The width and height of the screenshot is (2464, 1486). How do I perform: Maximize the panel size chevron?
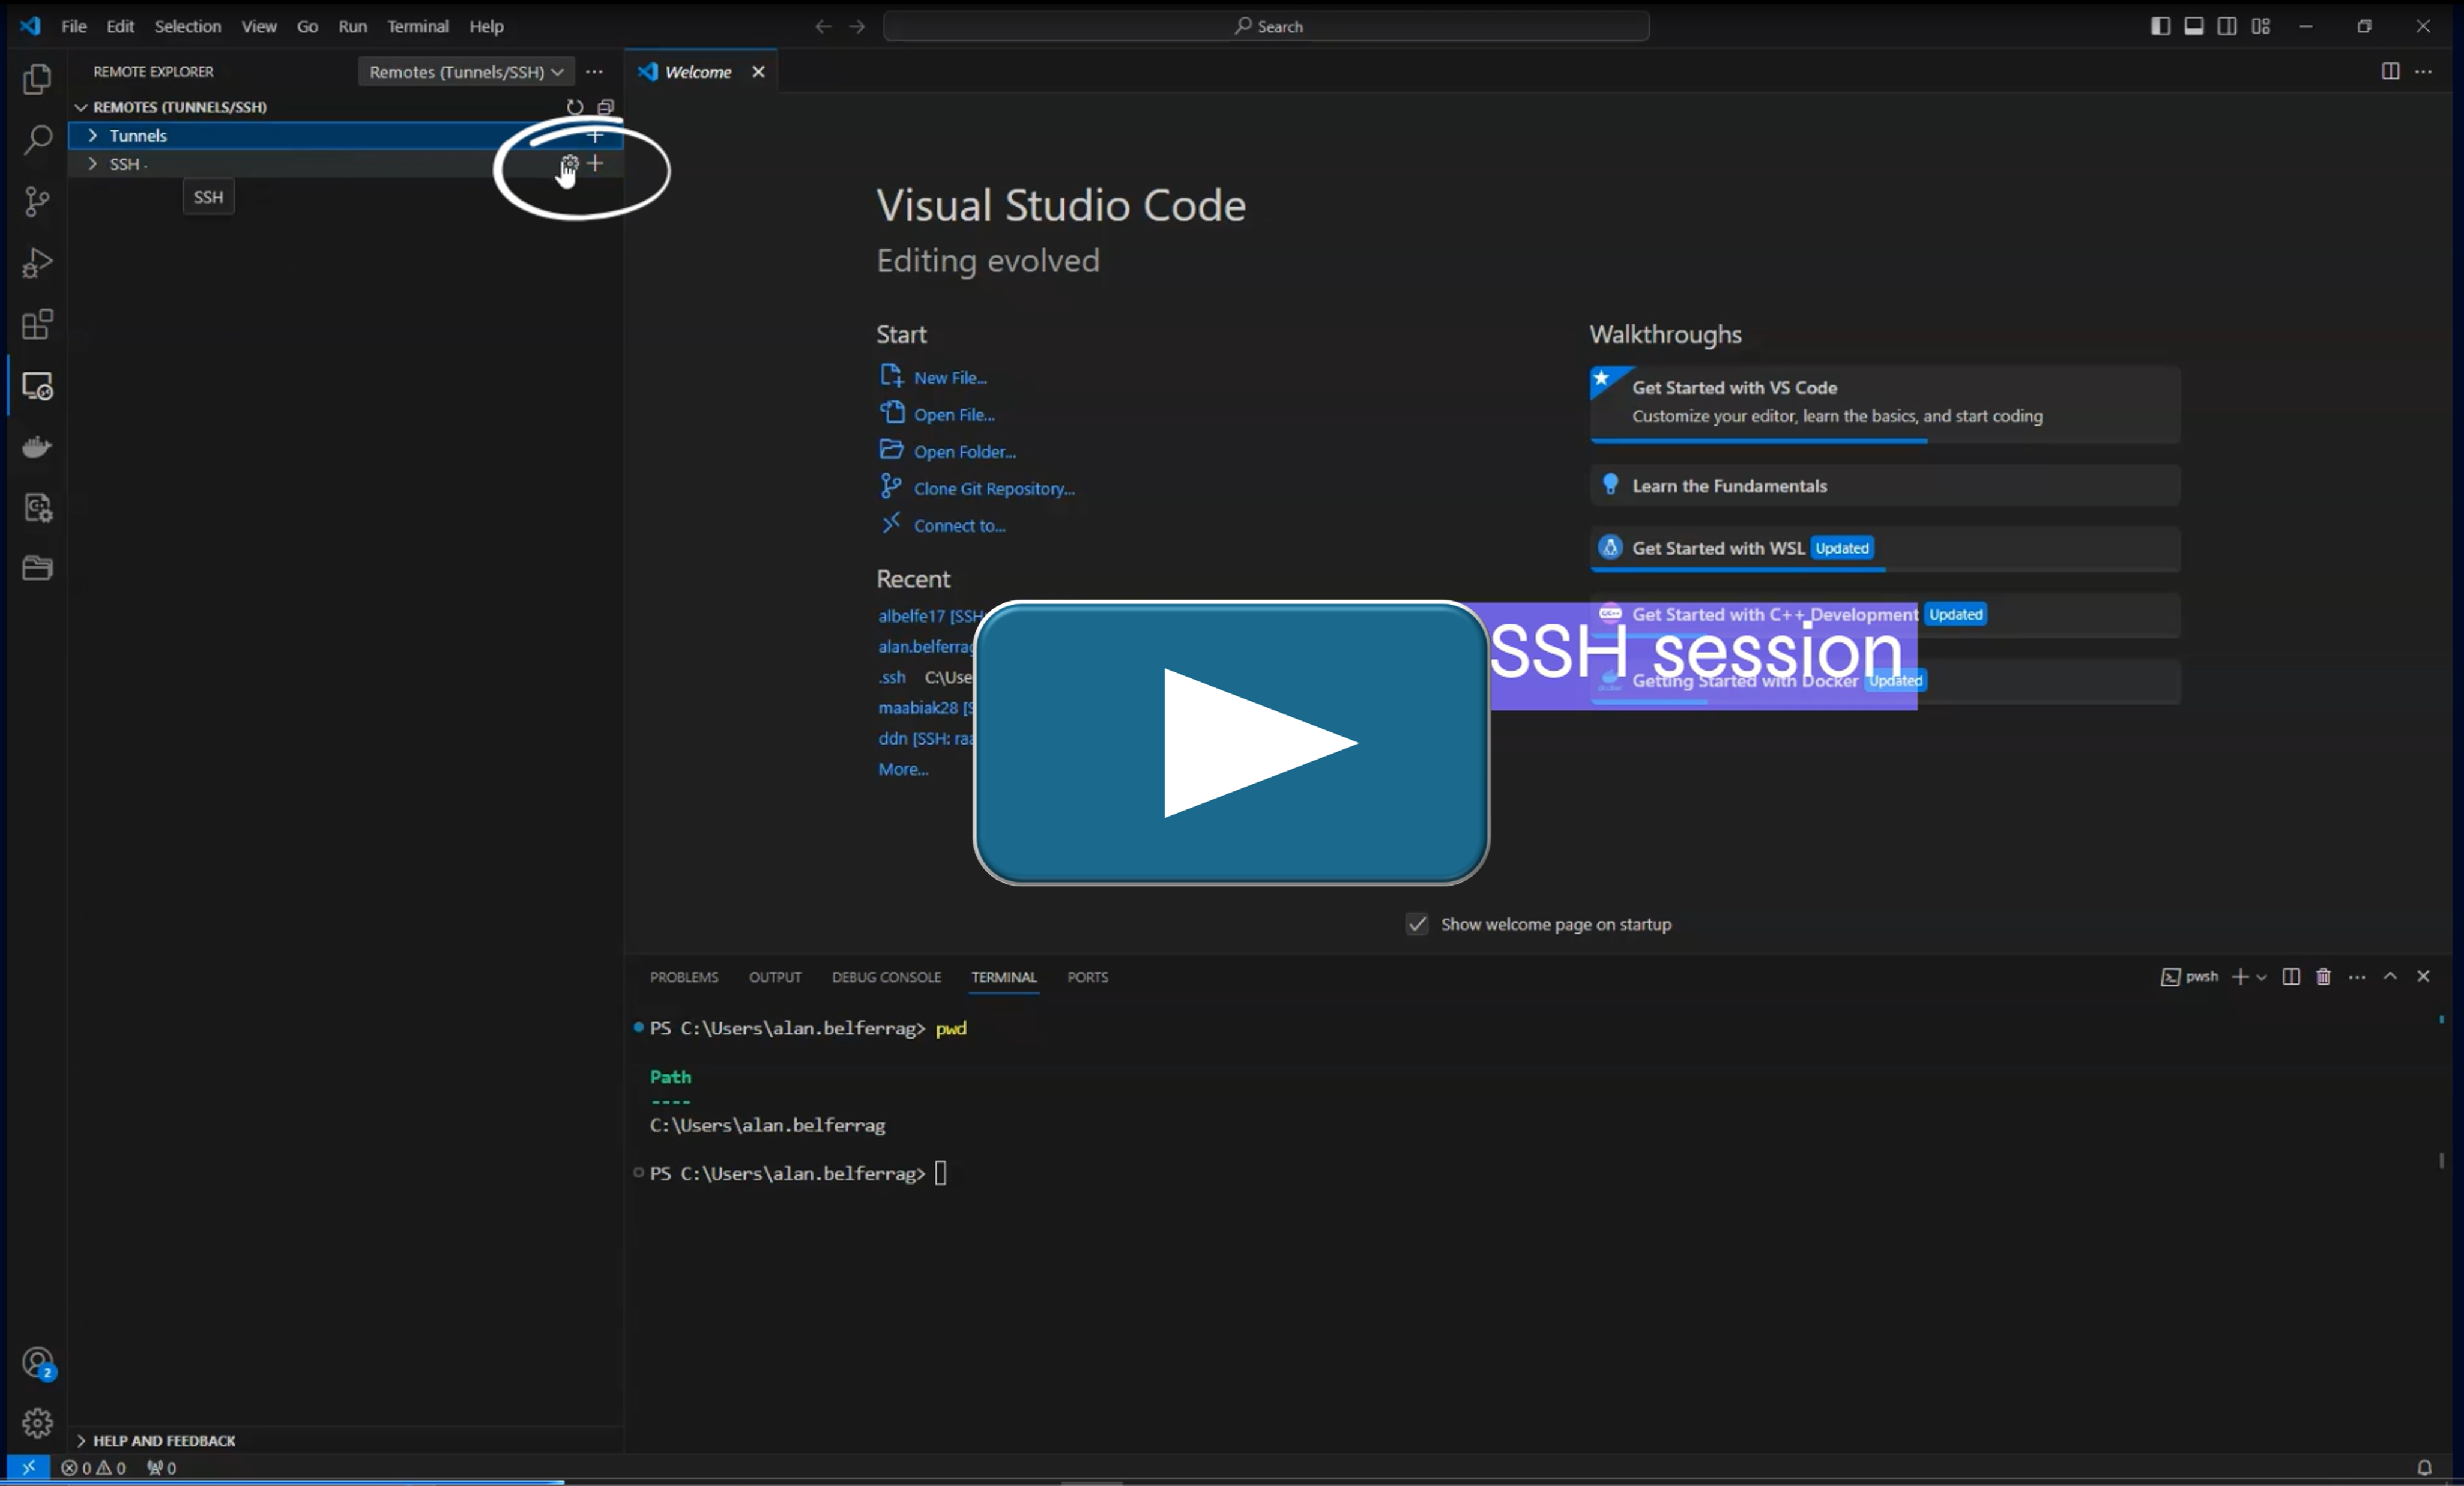tap(2390, 977)
